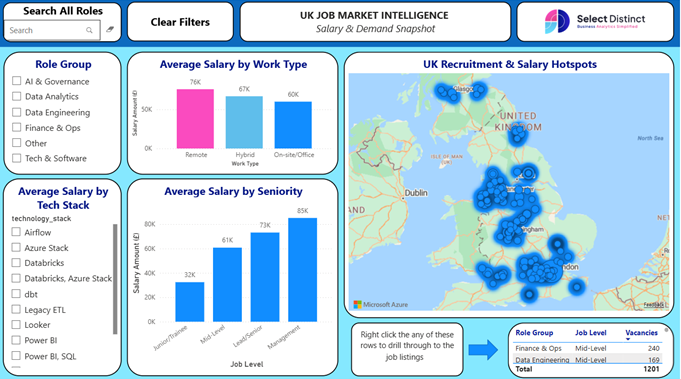Click the UK Job Market Intelligence title
The image size is (681, 379).
374,15
